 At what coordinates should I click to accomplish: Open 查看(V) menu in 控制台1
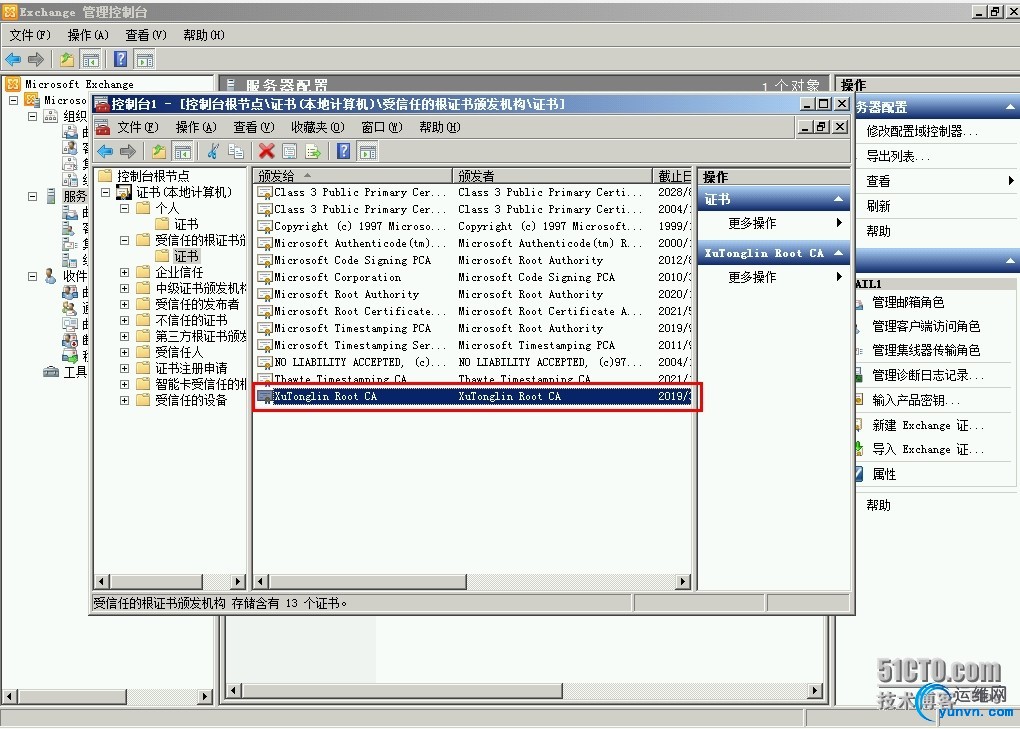pos(254,127)
